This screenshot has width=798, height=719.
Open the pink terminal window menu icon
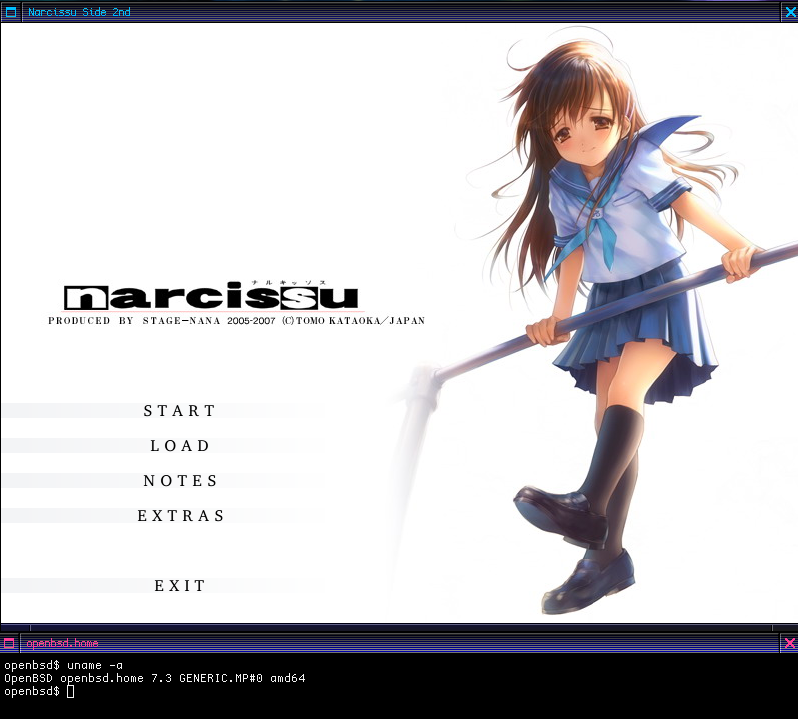[x=9, y=643]
